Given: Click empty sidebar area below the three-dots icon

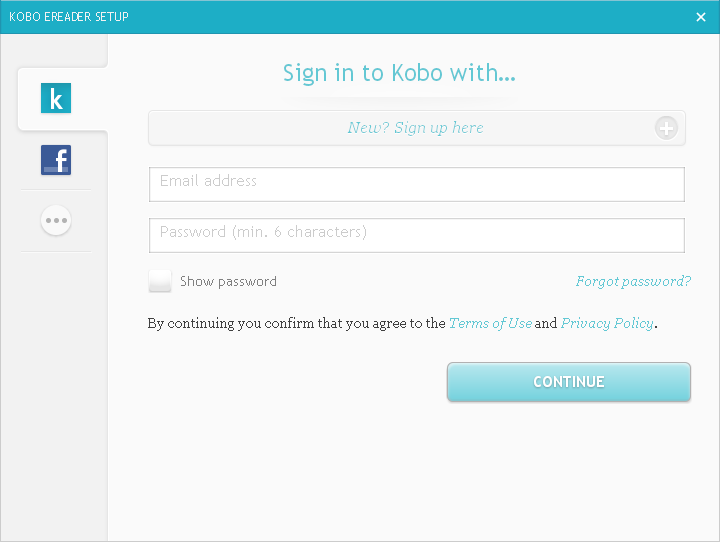Looking at the screenshot, I should (56, 400).
